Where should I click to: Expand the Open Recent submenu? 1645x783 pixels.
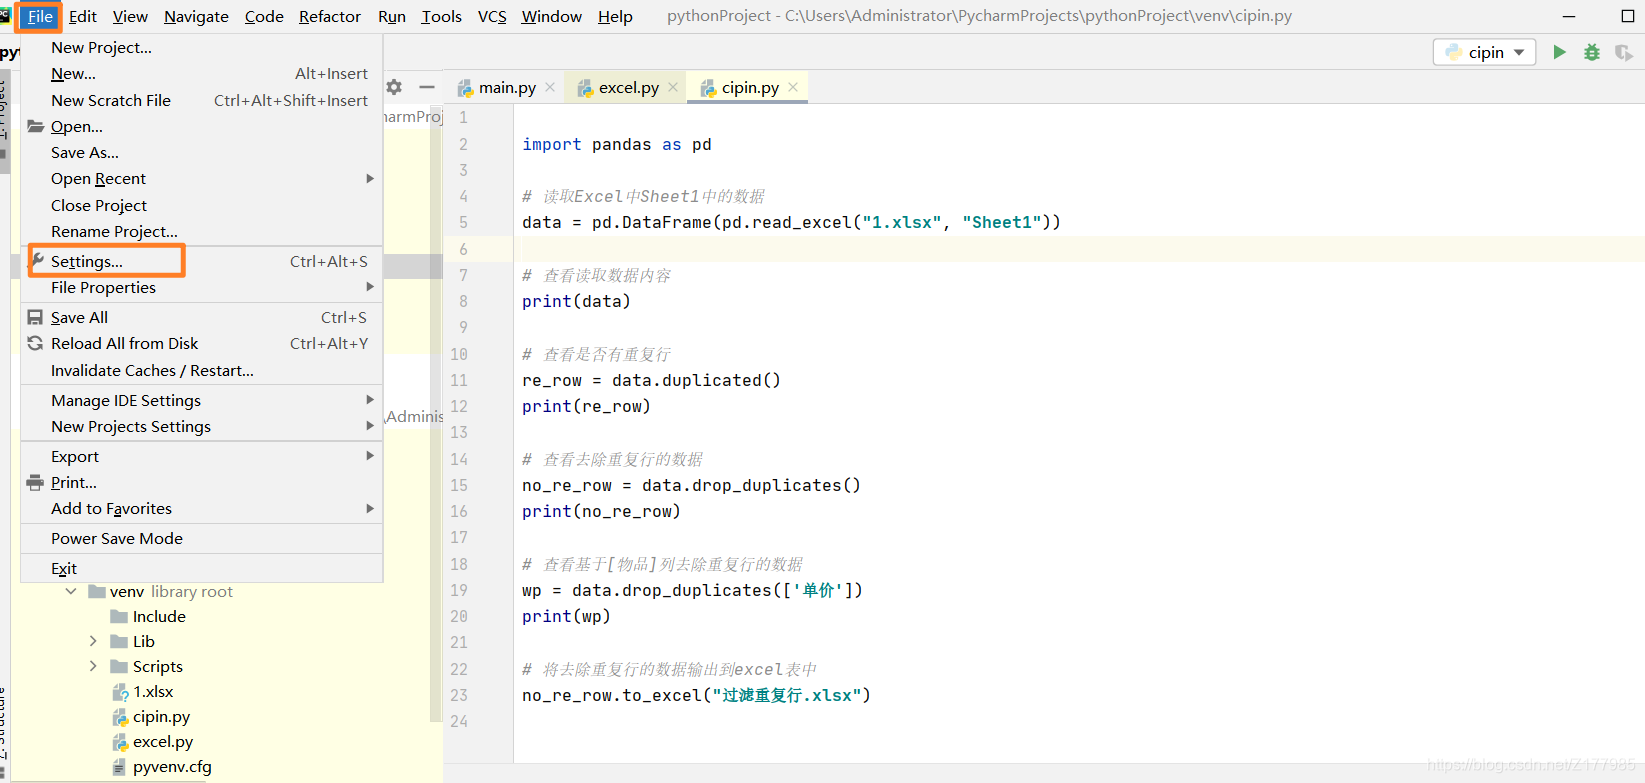pos(202,178)
